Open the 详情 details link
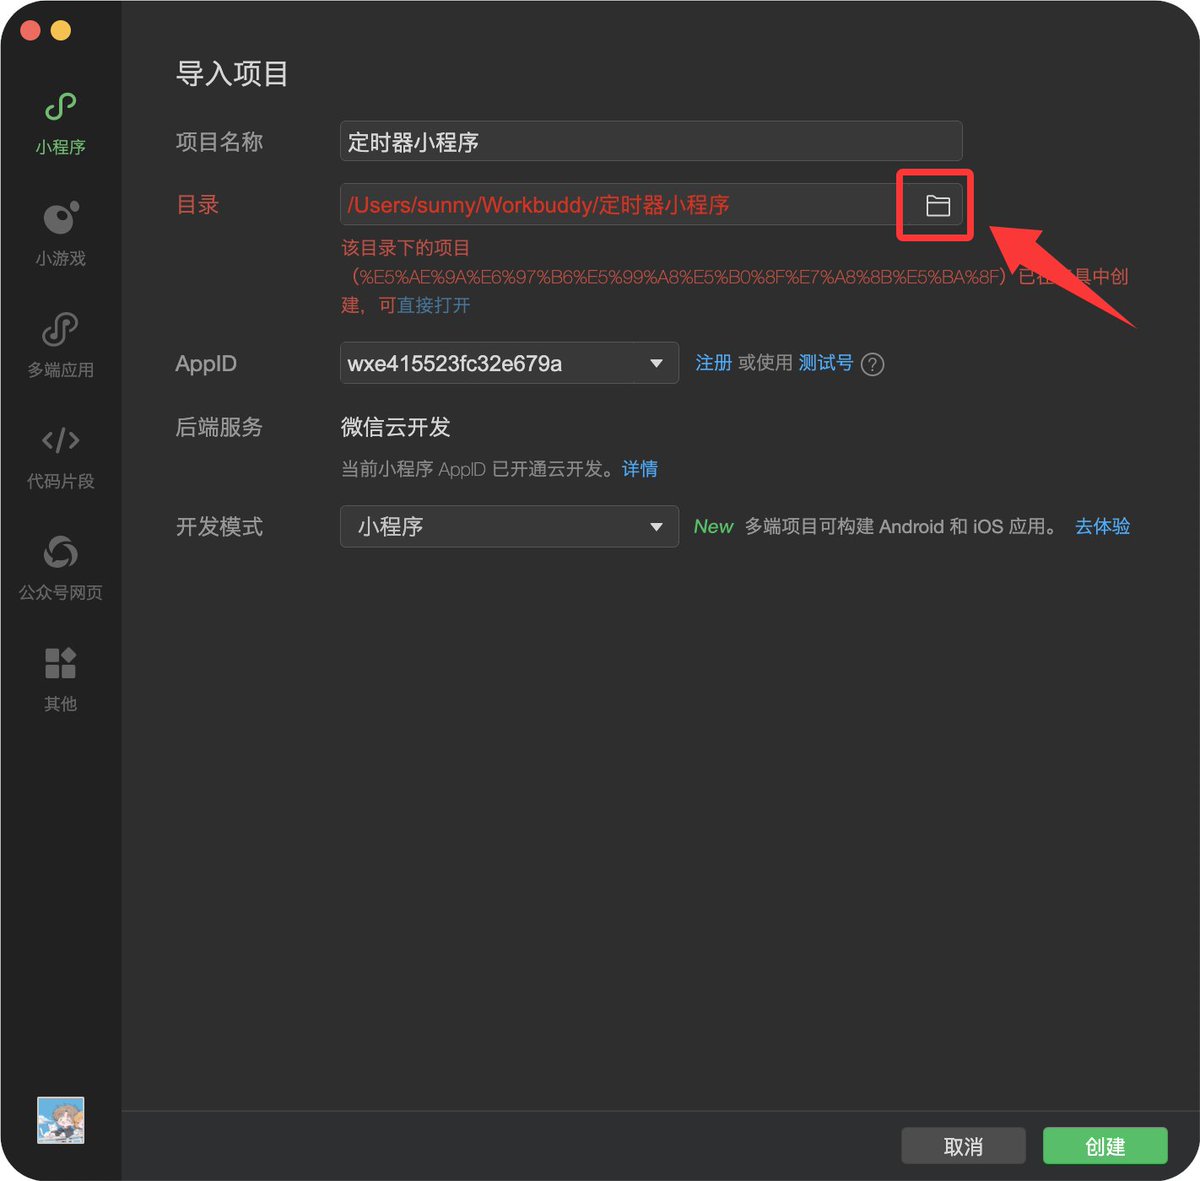Viewport: 1200px width, 1181px height. [x=640, y=469]
